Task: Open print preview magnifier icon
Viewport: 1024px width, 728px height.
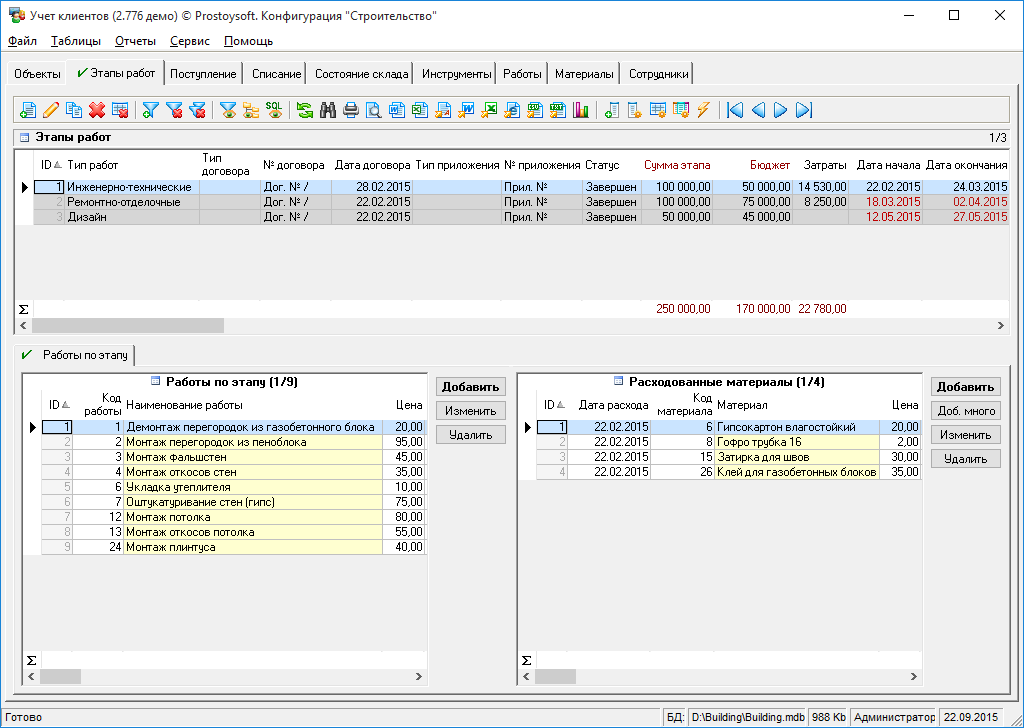Action: tap(374, 110)
